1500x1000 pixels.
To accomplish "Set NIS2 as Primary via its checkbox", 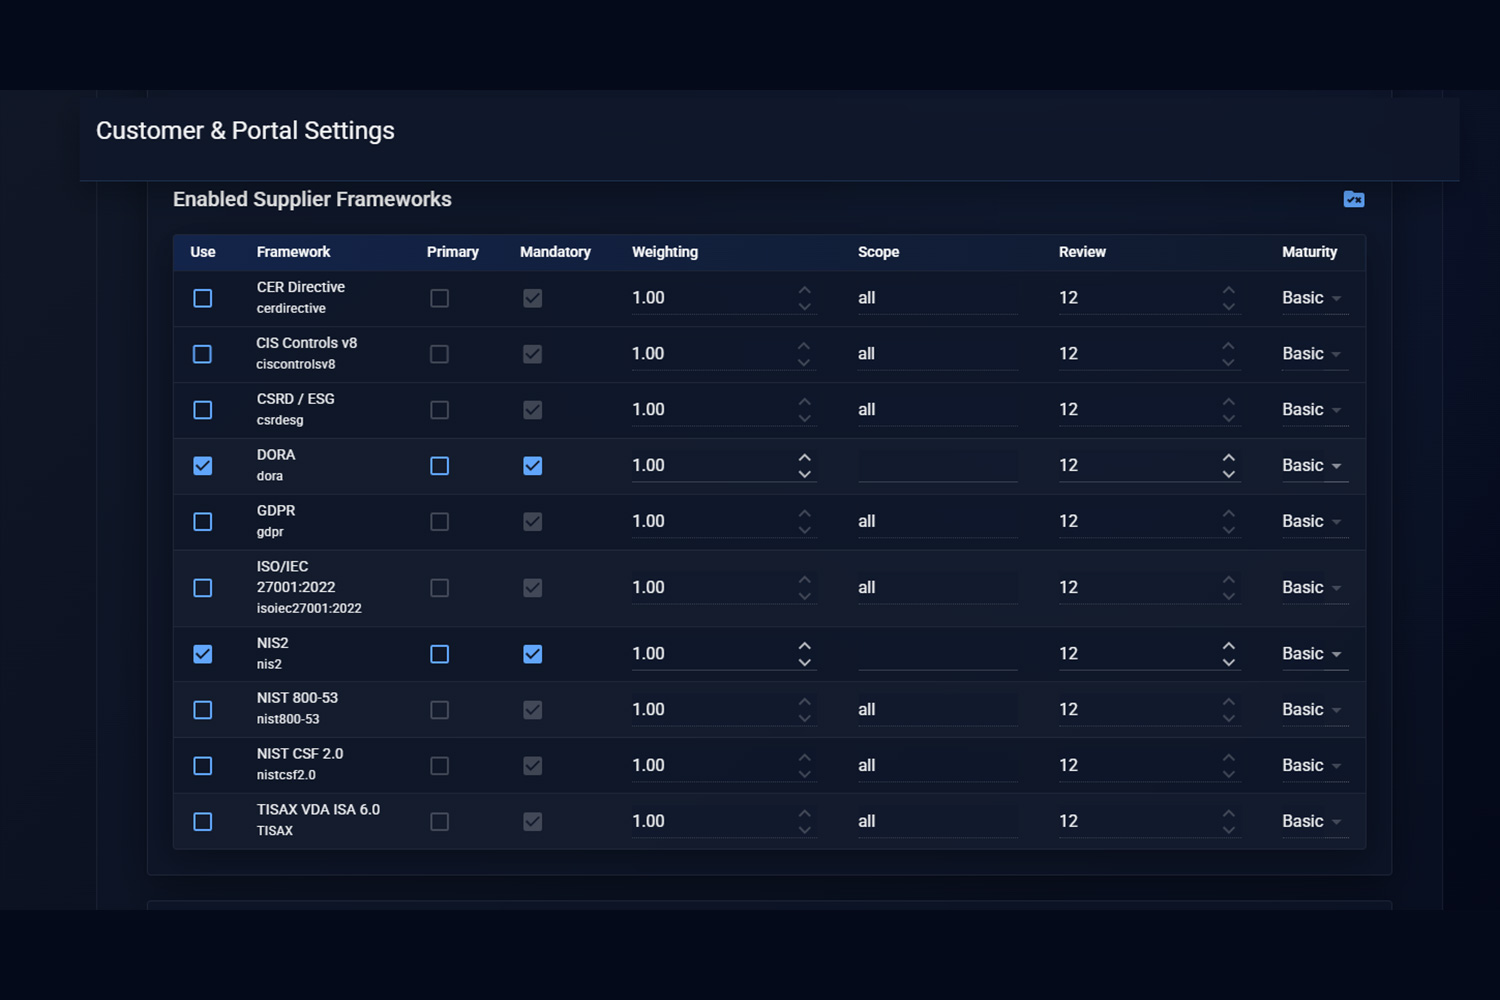I will [x=440, y=654].
